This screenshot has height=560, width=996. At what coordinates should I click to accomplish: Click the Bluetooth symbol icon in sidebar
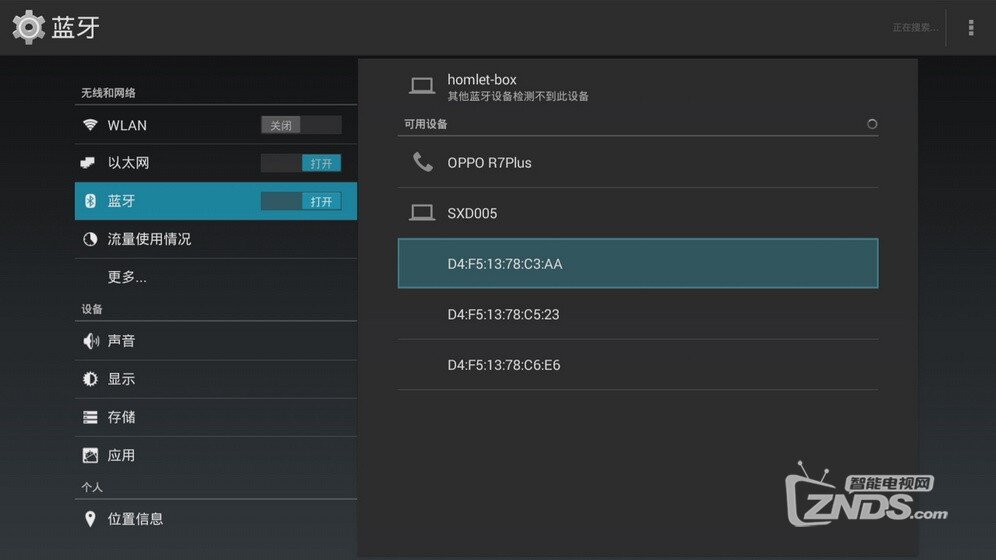[90, 201]
